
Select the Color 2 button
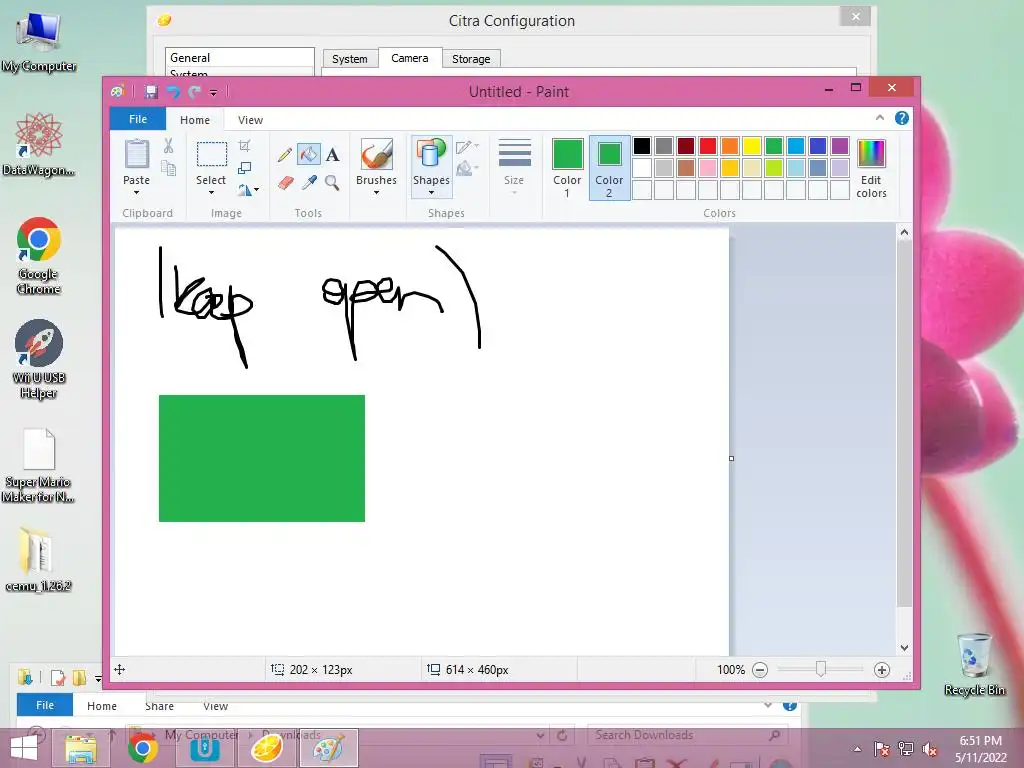click(x=609, y=167)
